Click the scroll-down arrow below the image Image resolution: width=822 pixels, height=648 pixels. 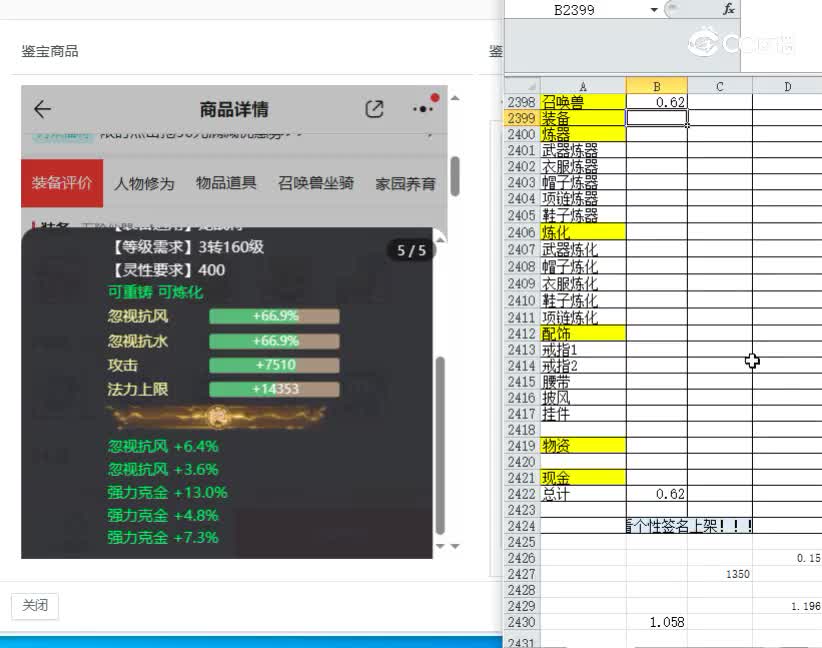click(440, 546)
